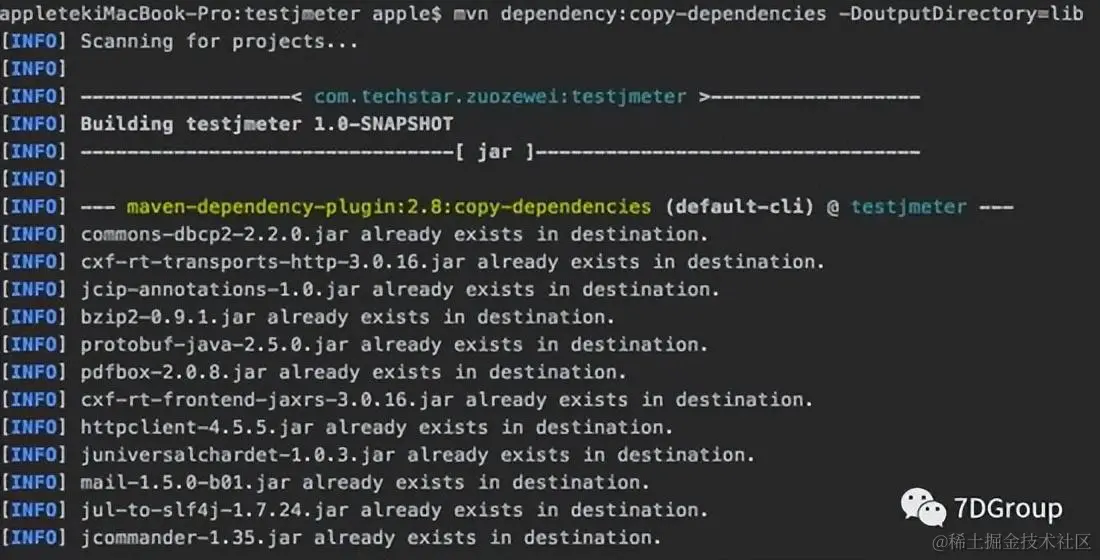Viewport: 1100px width, 560px height.
Task: Click the WeChat logo icon beside 7DGroup
Action: coord(923,507)
